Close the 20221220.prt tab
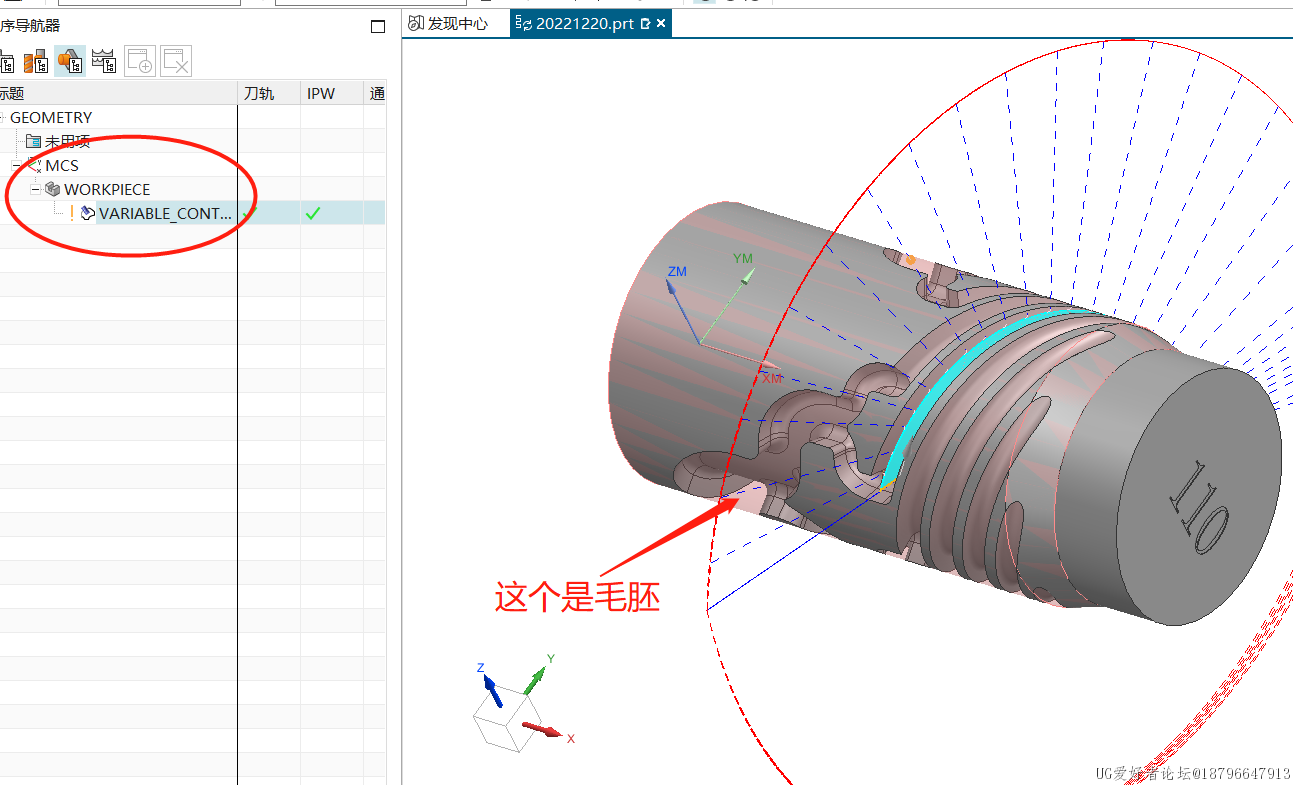 click(x=661, y=24)
